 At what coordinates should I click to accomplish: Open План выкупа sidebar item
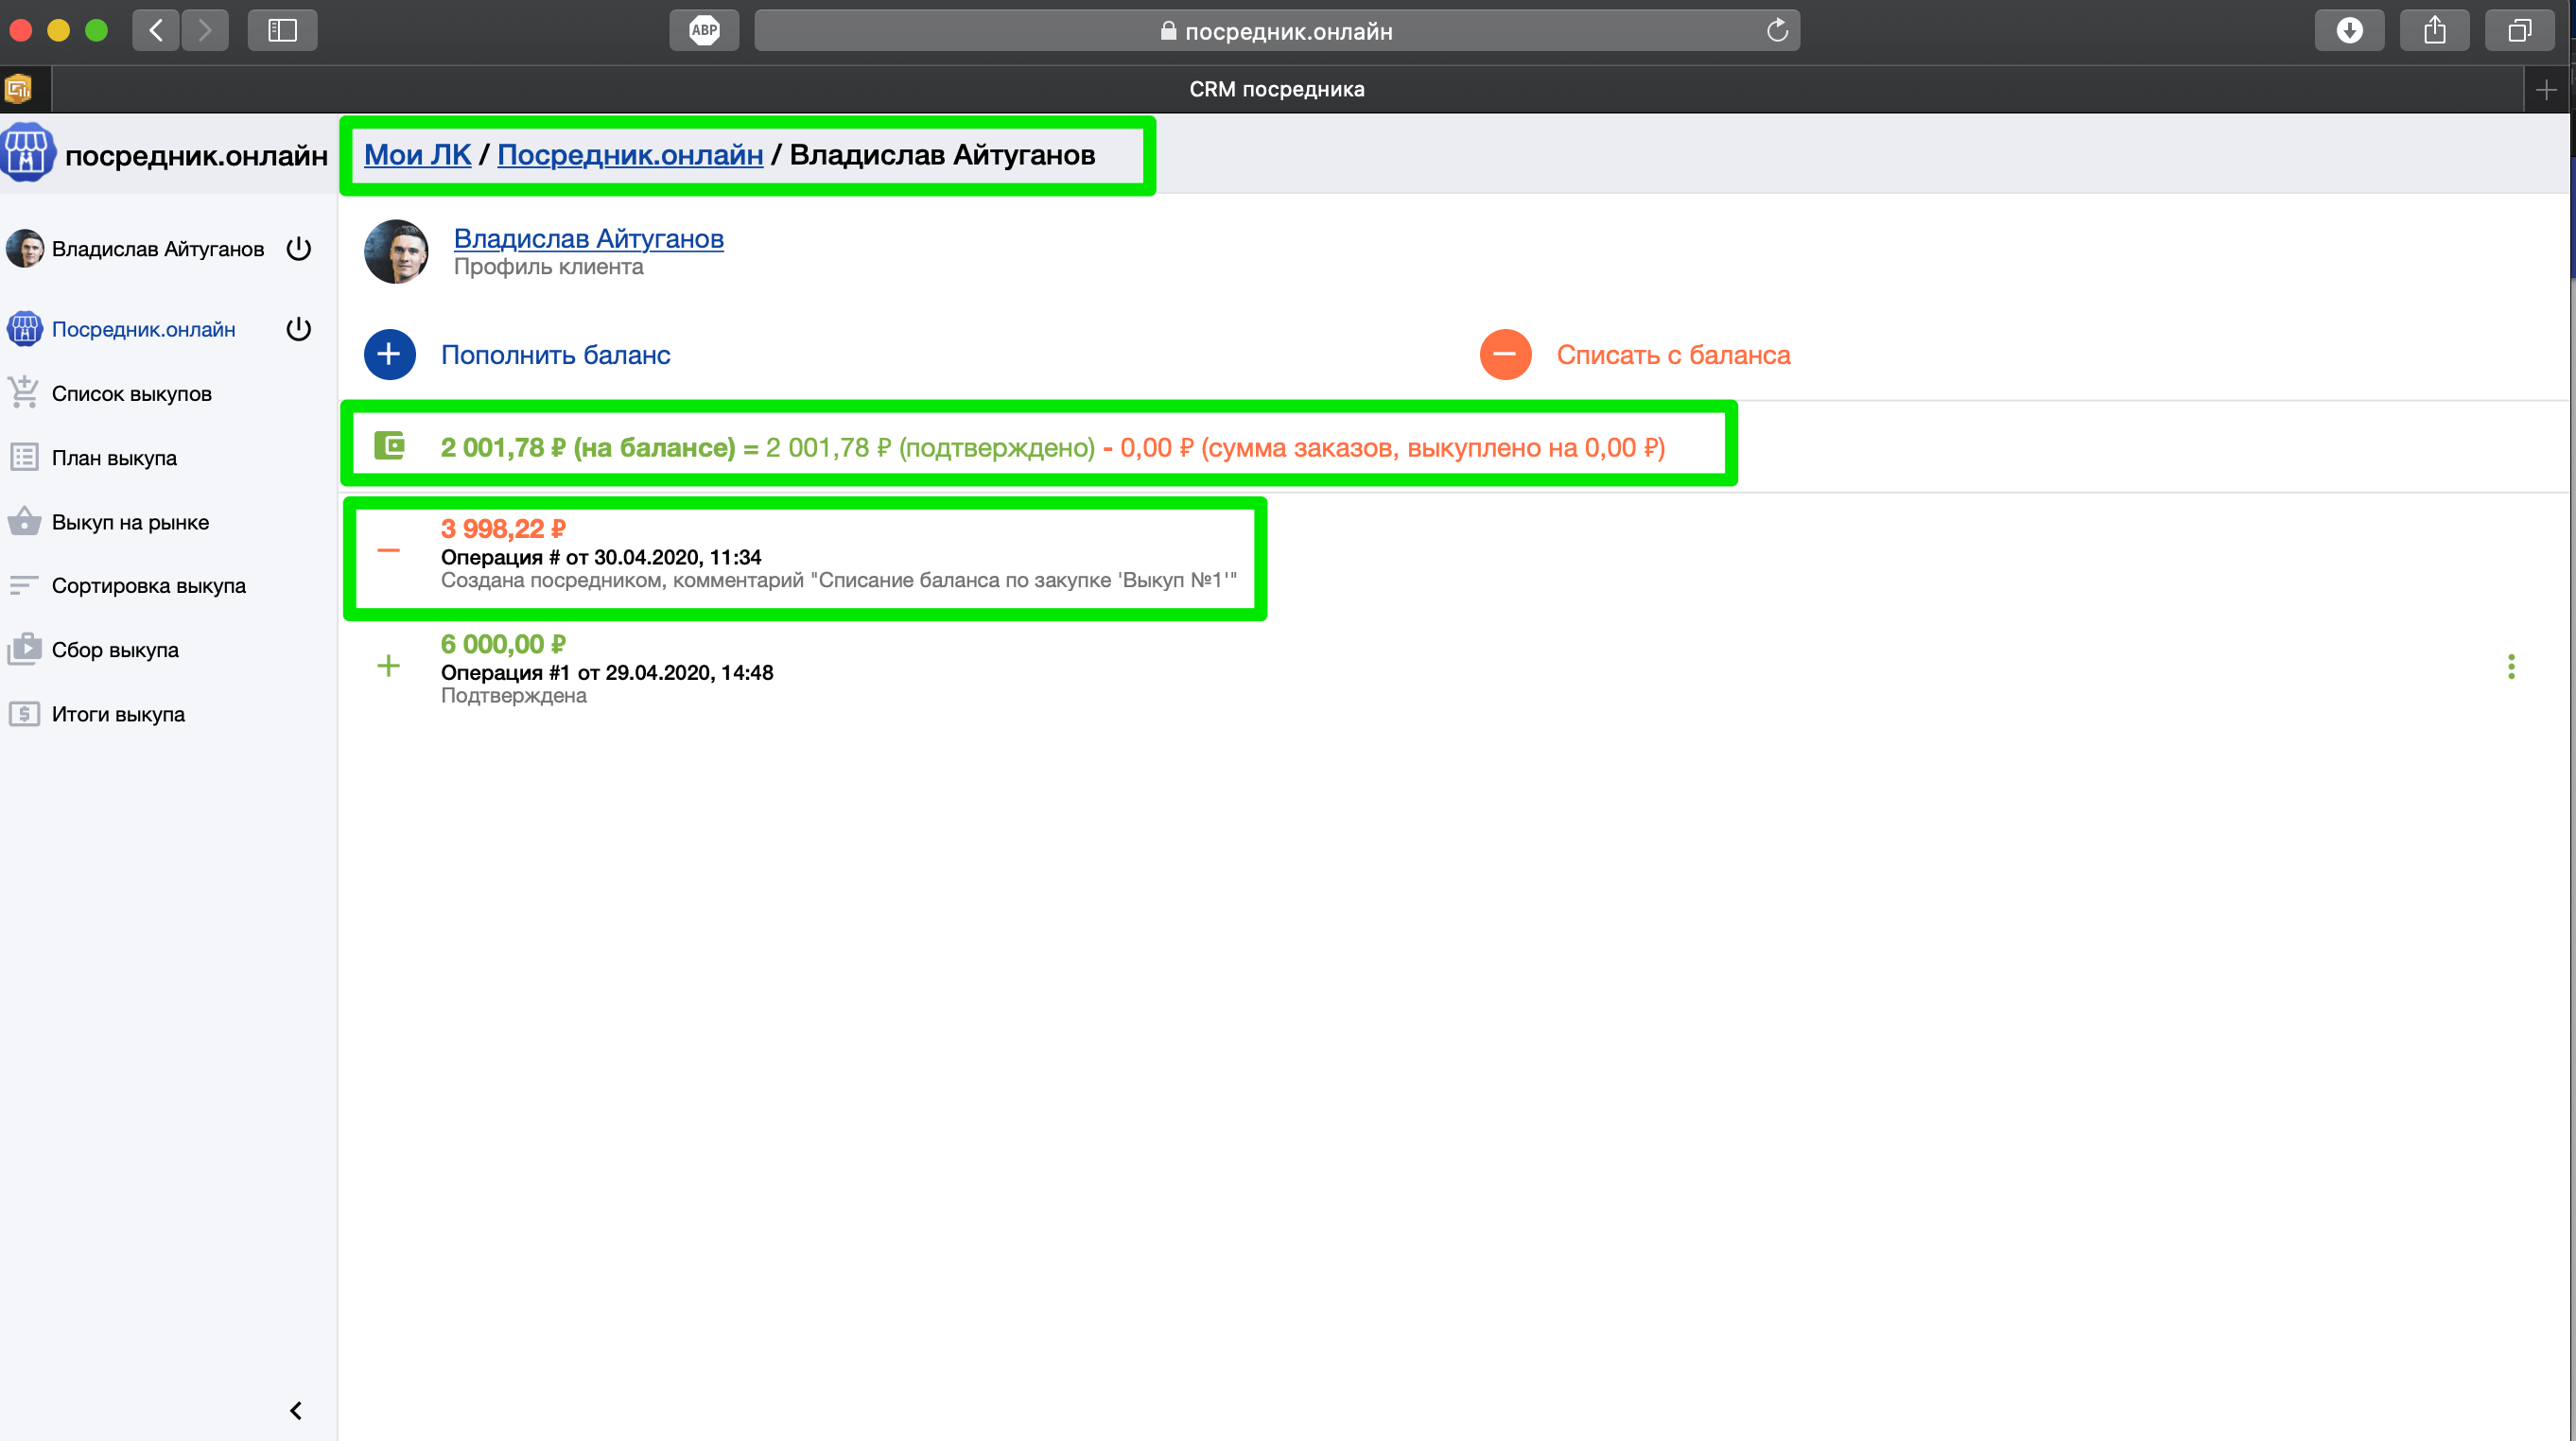tap(113, 458)
